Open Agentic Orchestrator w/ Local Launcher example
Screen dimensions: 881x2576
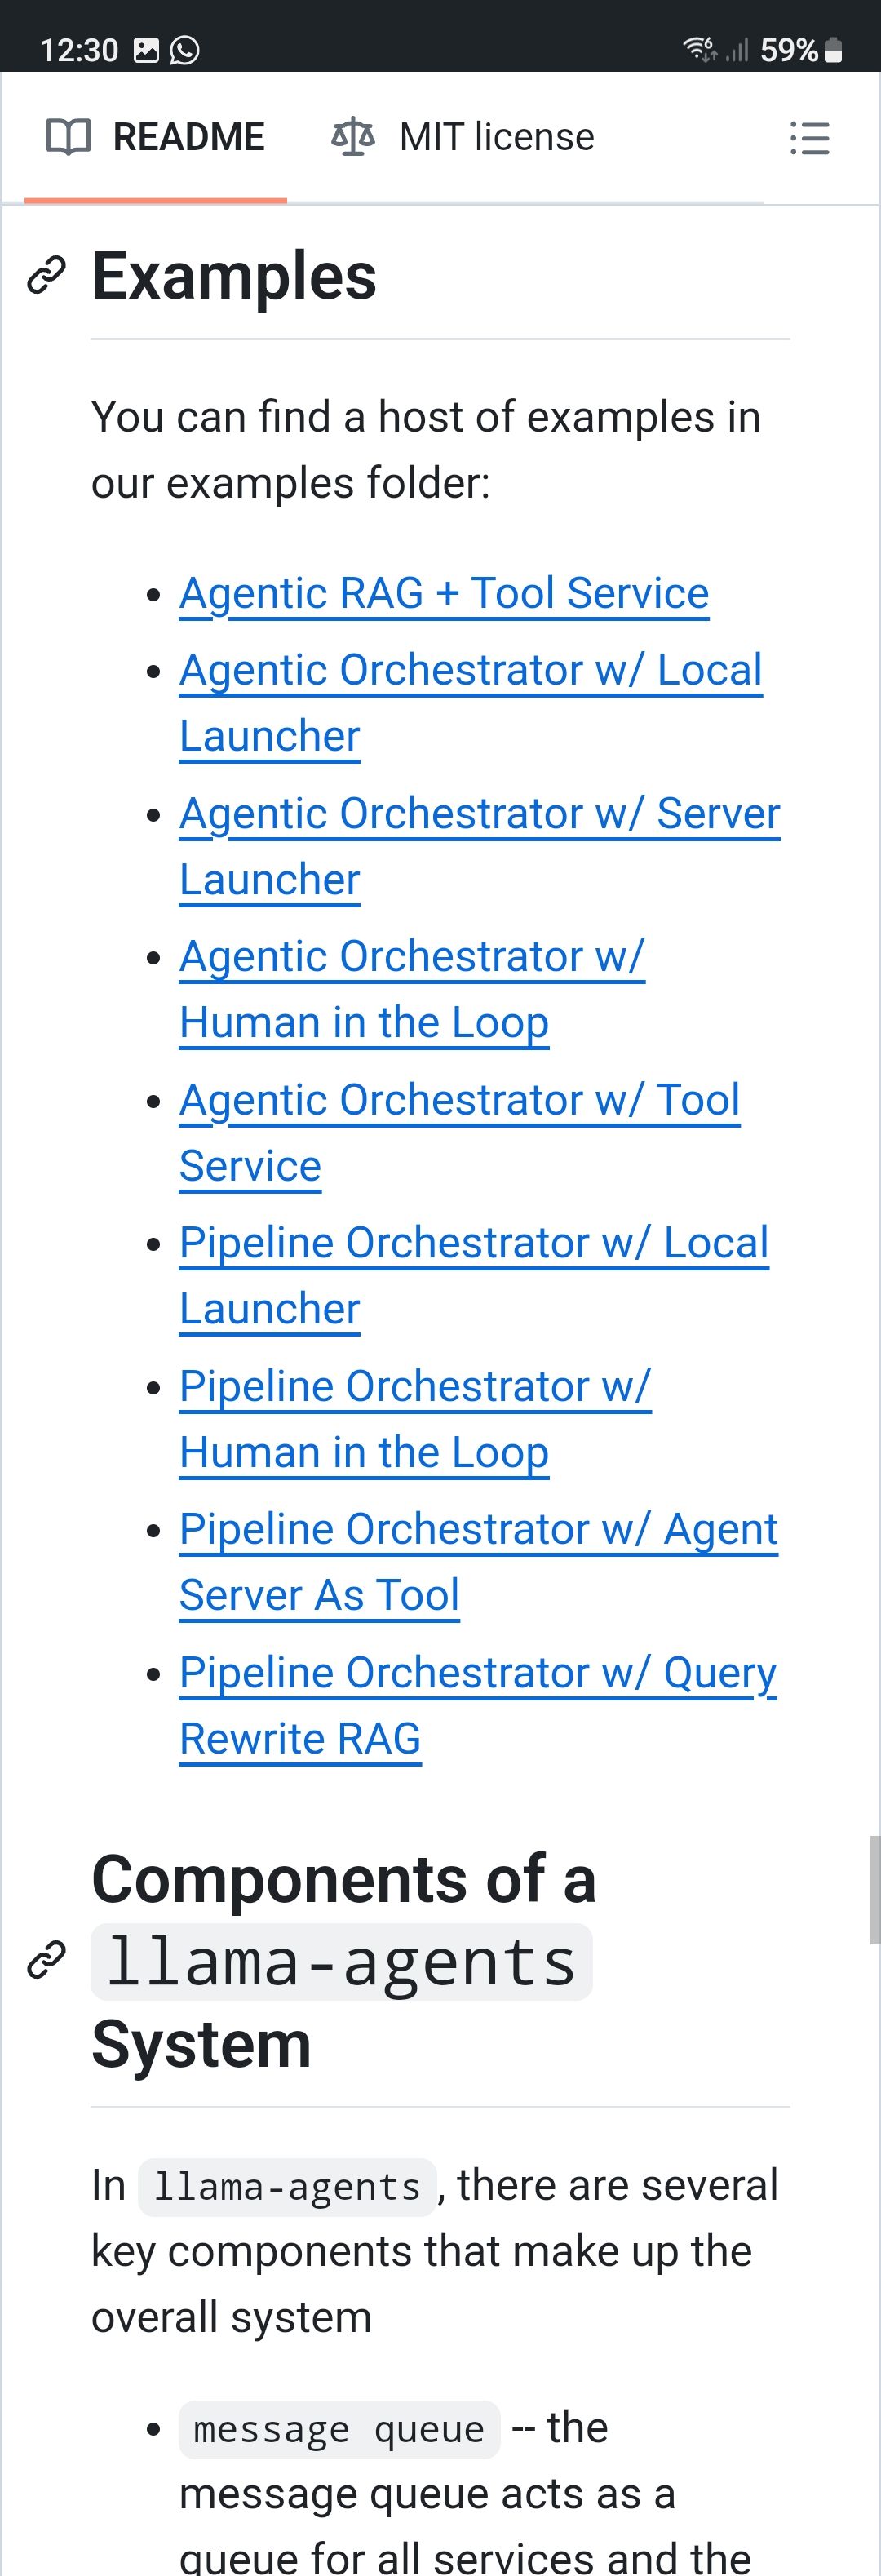coord(470,671)
